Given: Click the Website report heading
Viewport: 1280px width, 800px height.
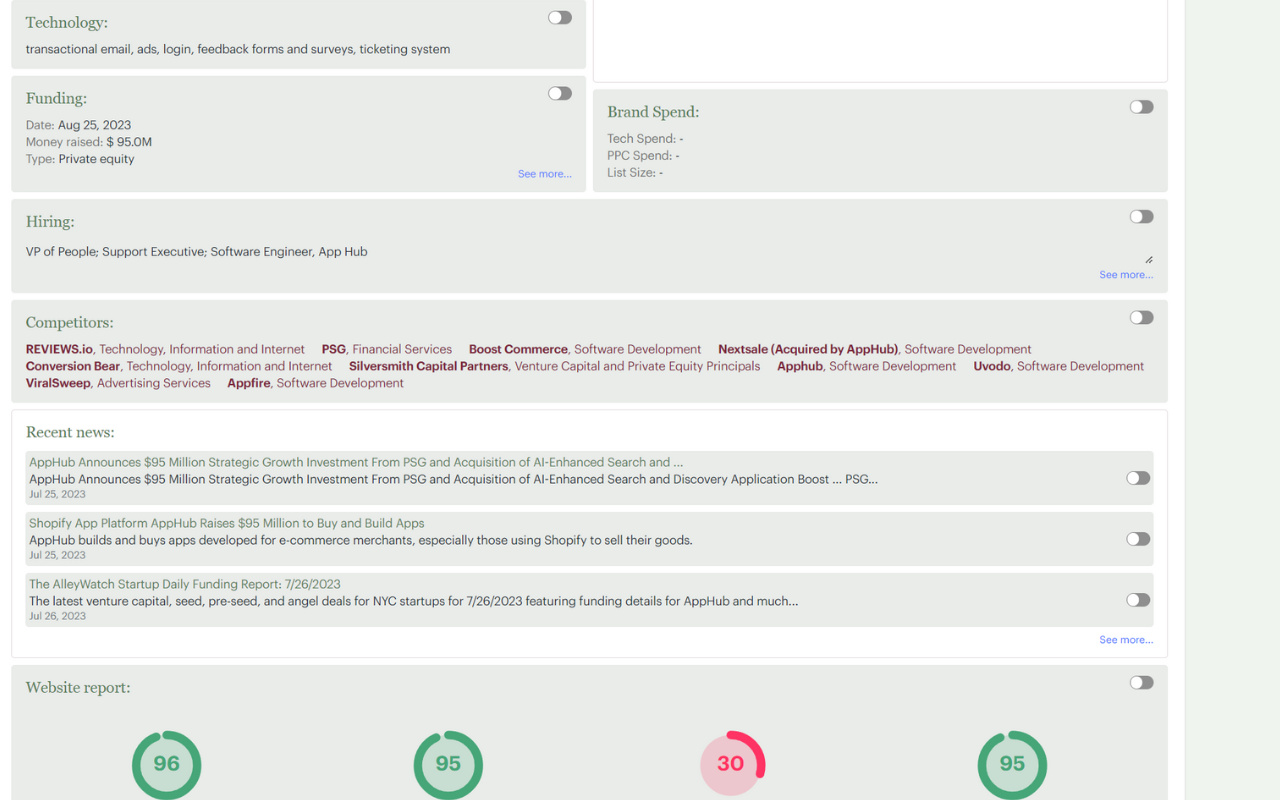Looking at the screenshot, I should pyautogui.click(x=78, y=687).
